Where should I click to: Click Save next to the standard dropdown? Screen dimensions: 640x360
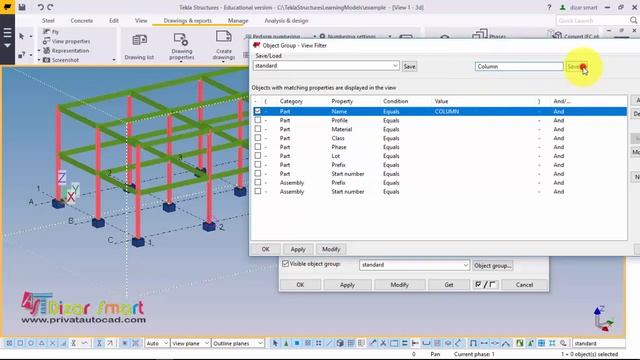409,66
